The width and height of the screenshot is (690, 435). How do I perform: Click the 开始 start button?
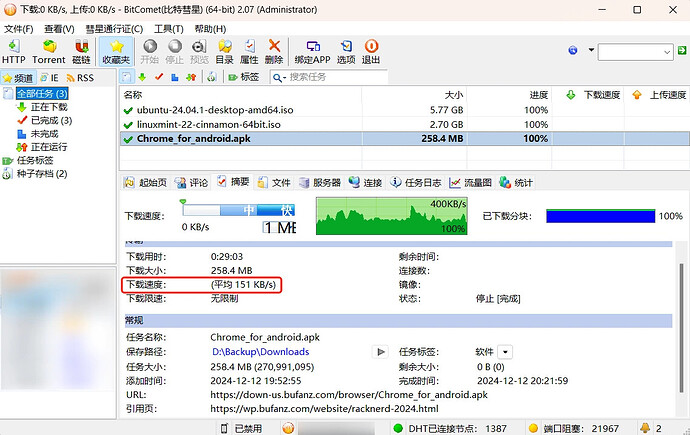[x=150, y=51]
